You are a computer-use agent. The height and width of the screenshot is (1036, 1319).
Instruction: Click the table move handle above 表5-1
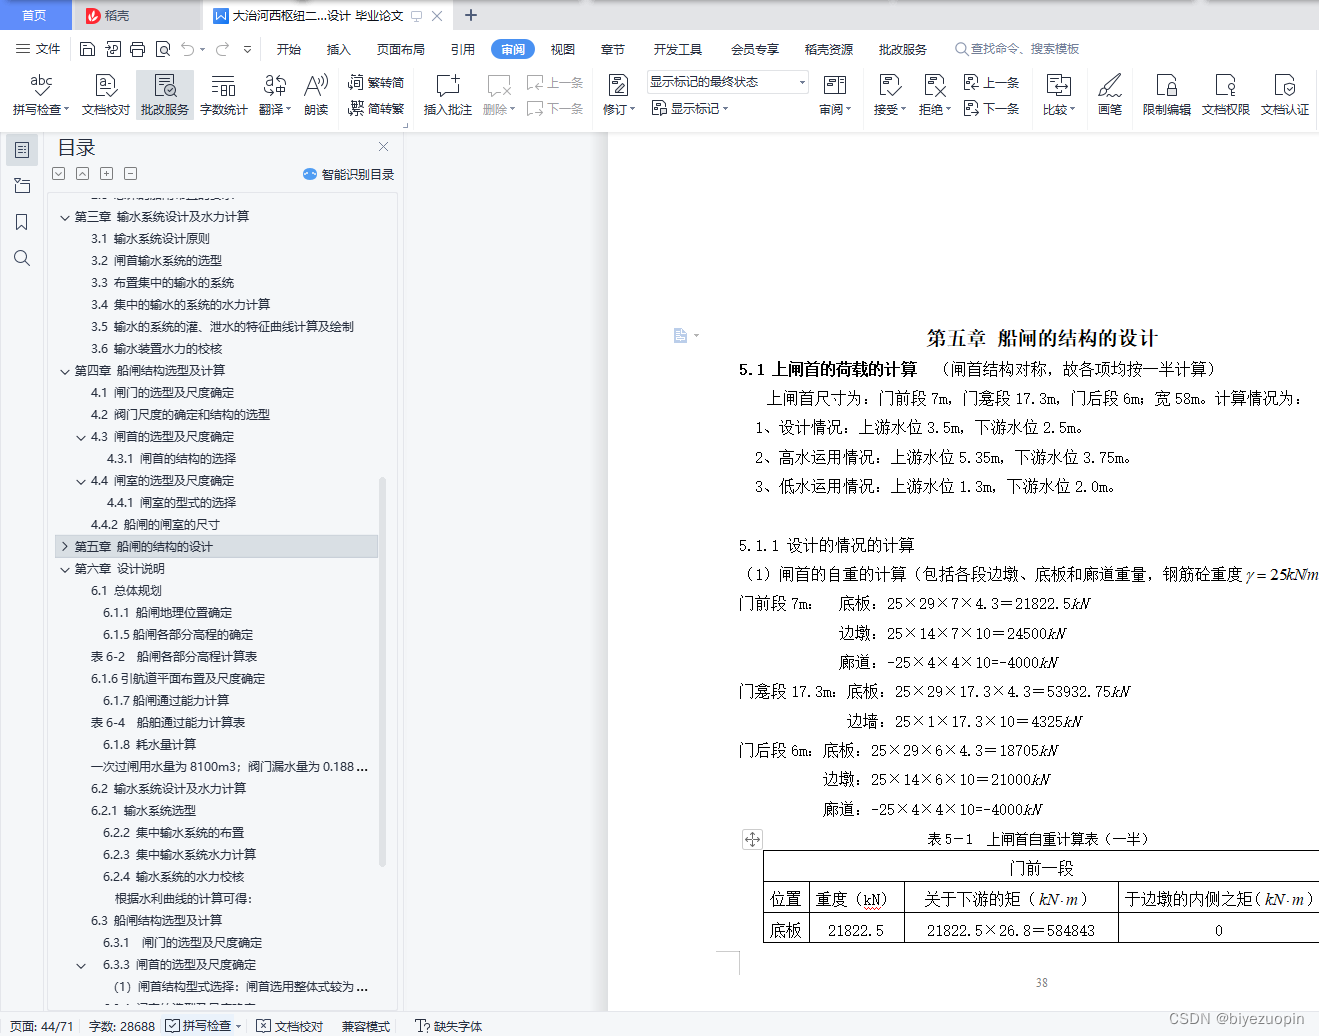(752, 839)
